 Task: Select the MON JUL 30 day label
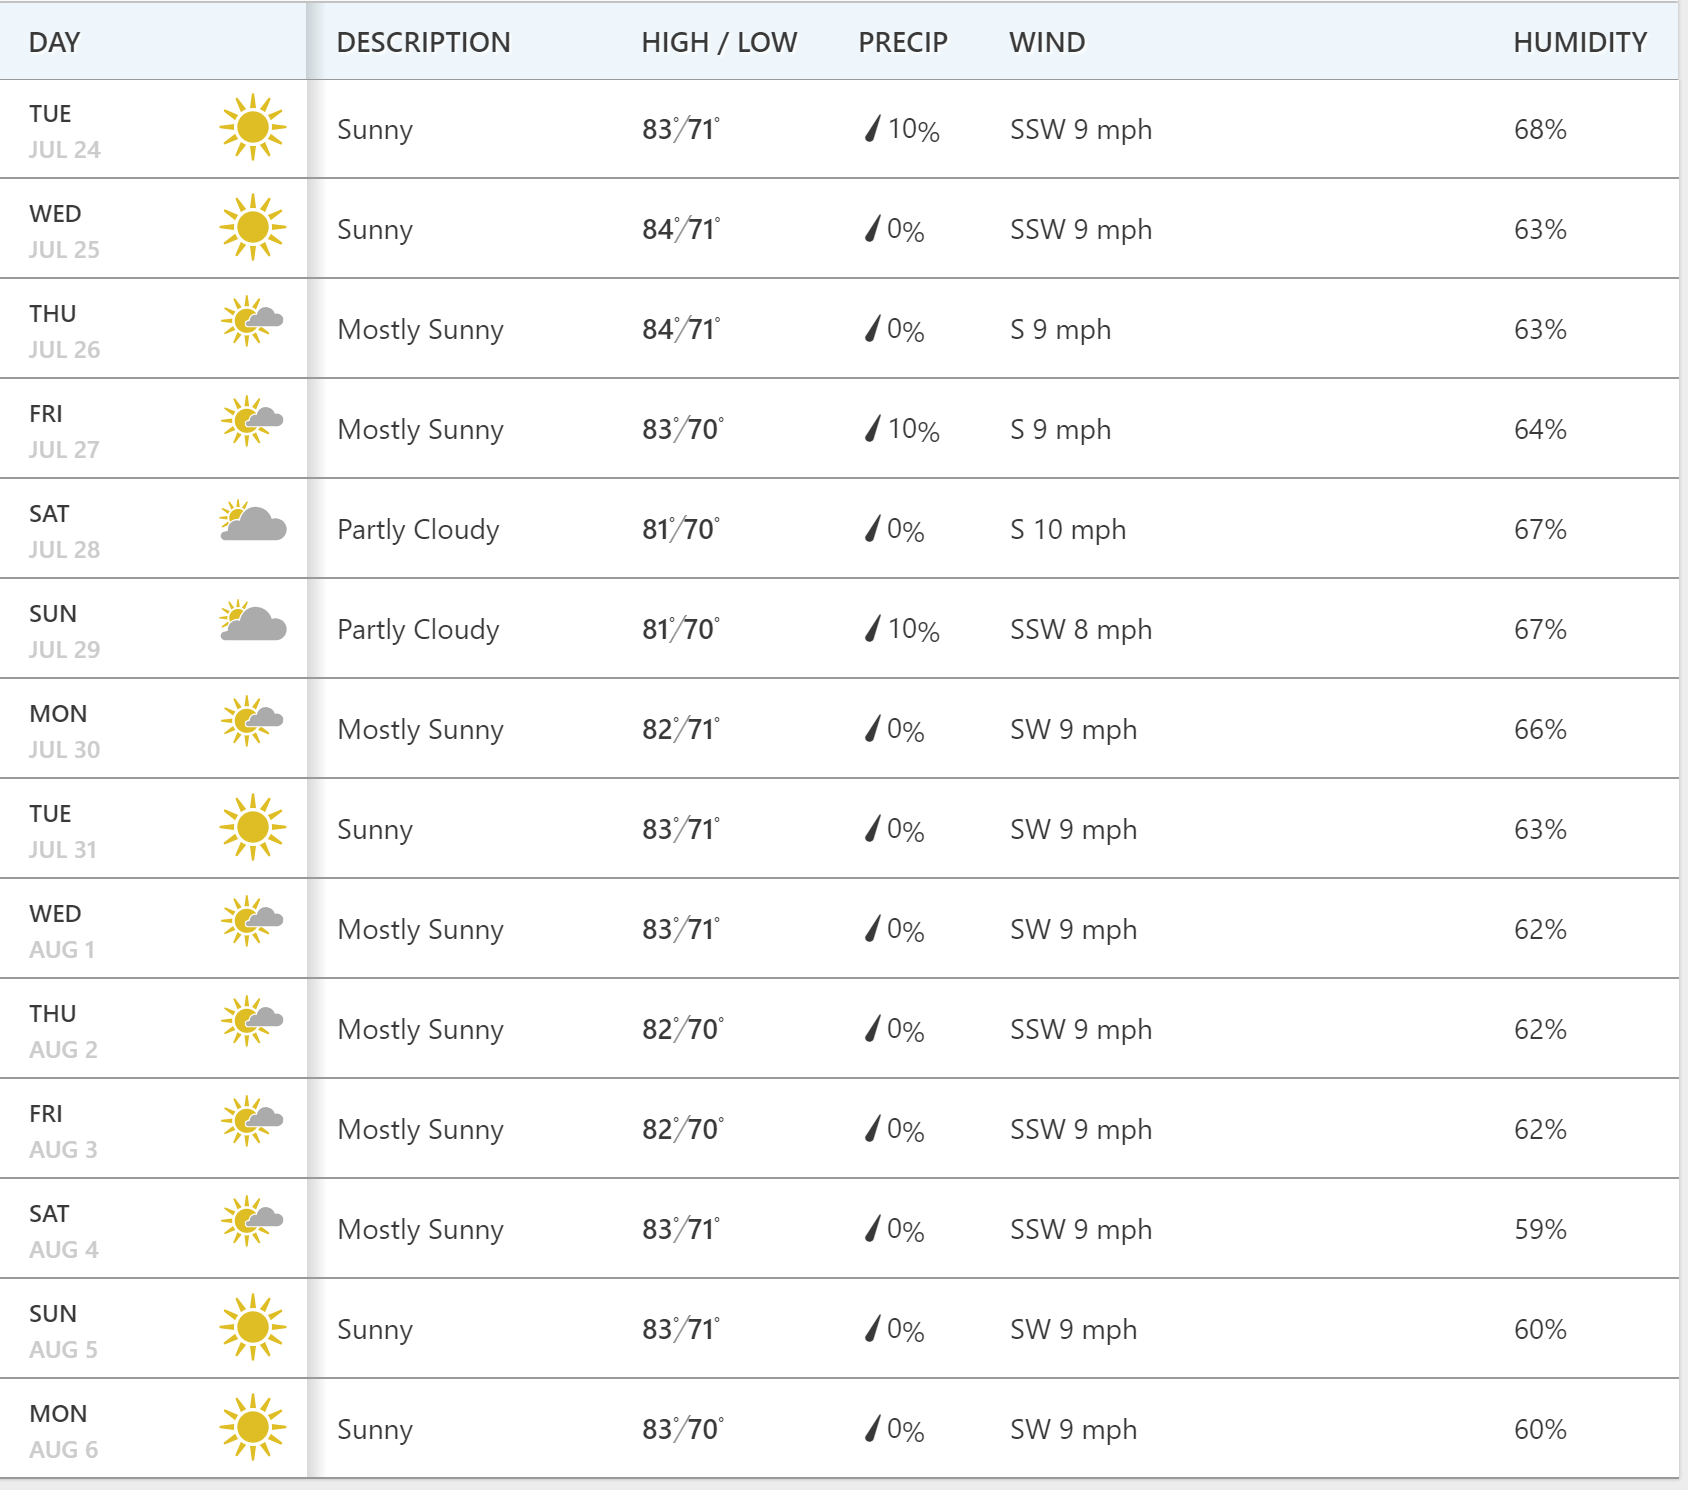click(65, 731)
